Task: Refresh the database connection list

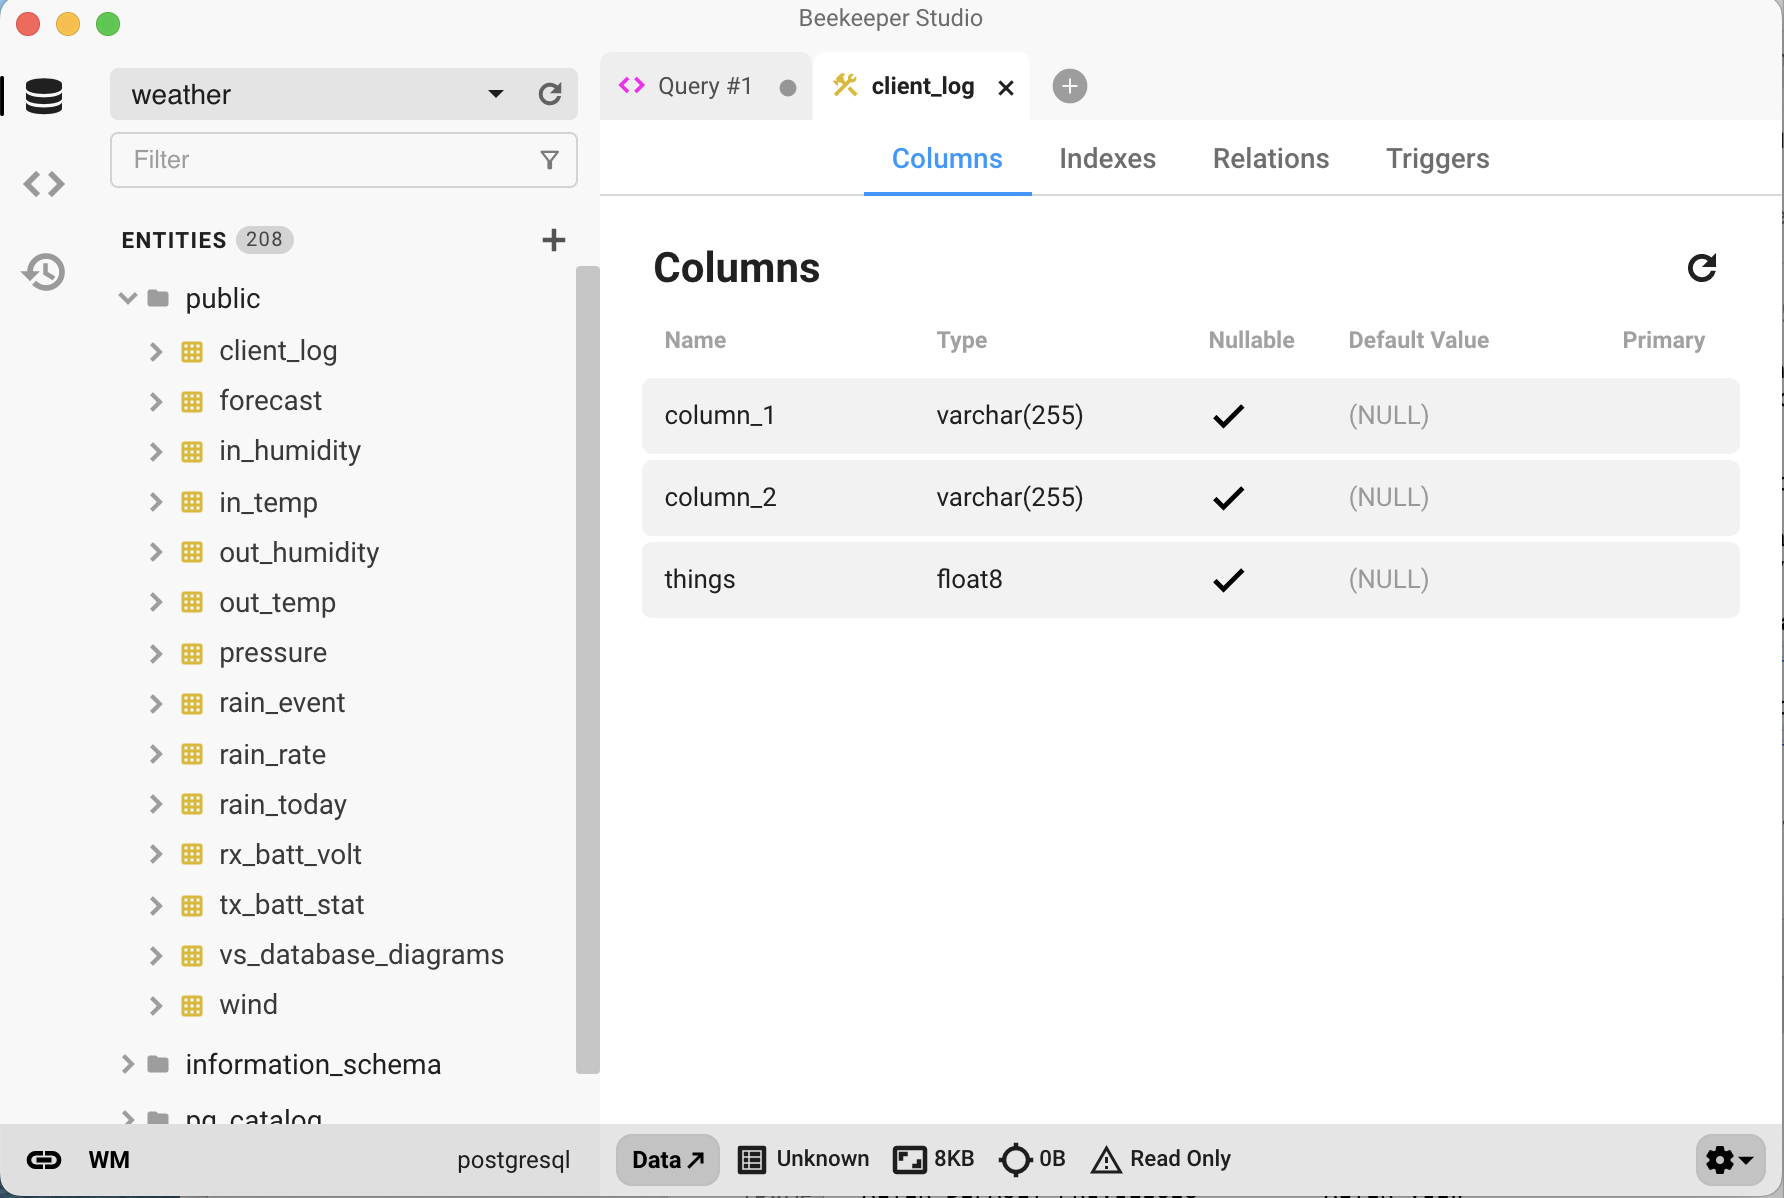Action: [551, 94]
